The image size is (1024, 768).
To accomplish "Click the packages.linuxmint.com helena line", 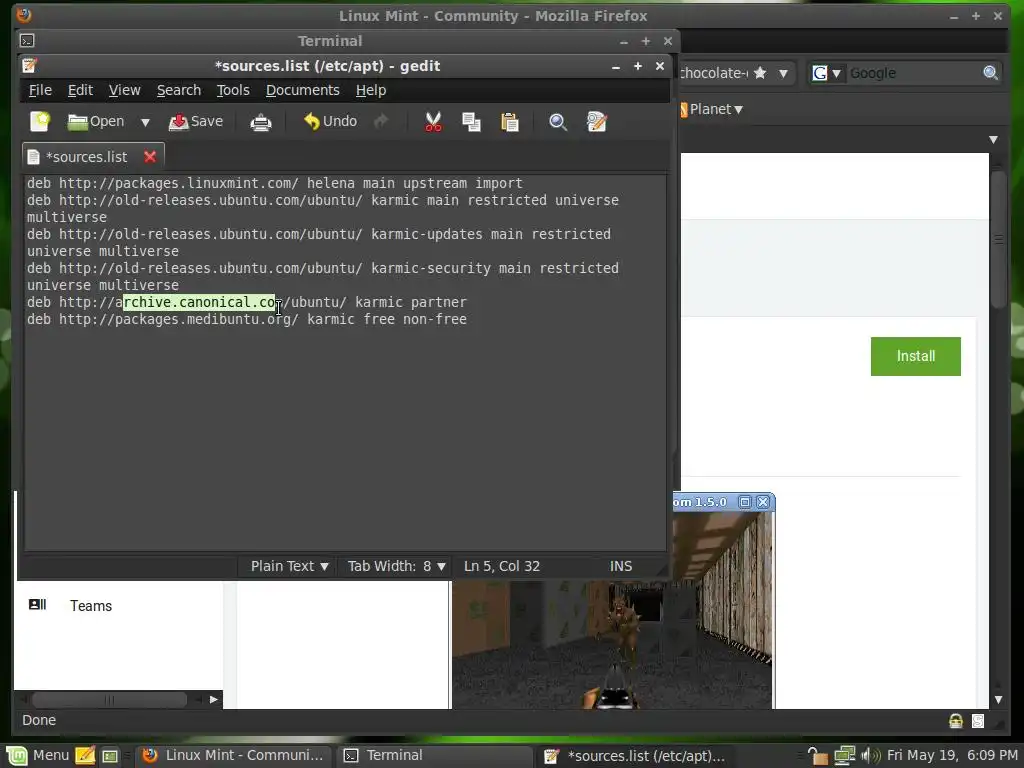I will coord(275,184).
